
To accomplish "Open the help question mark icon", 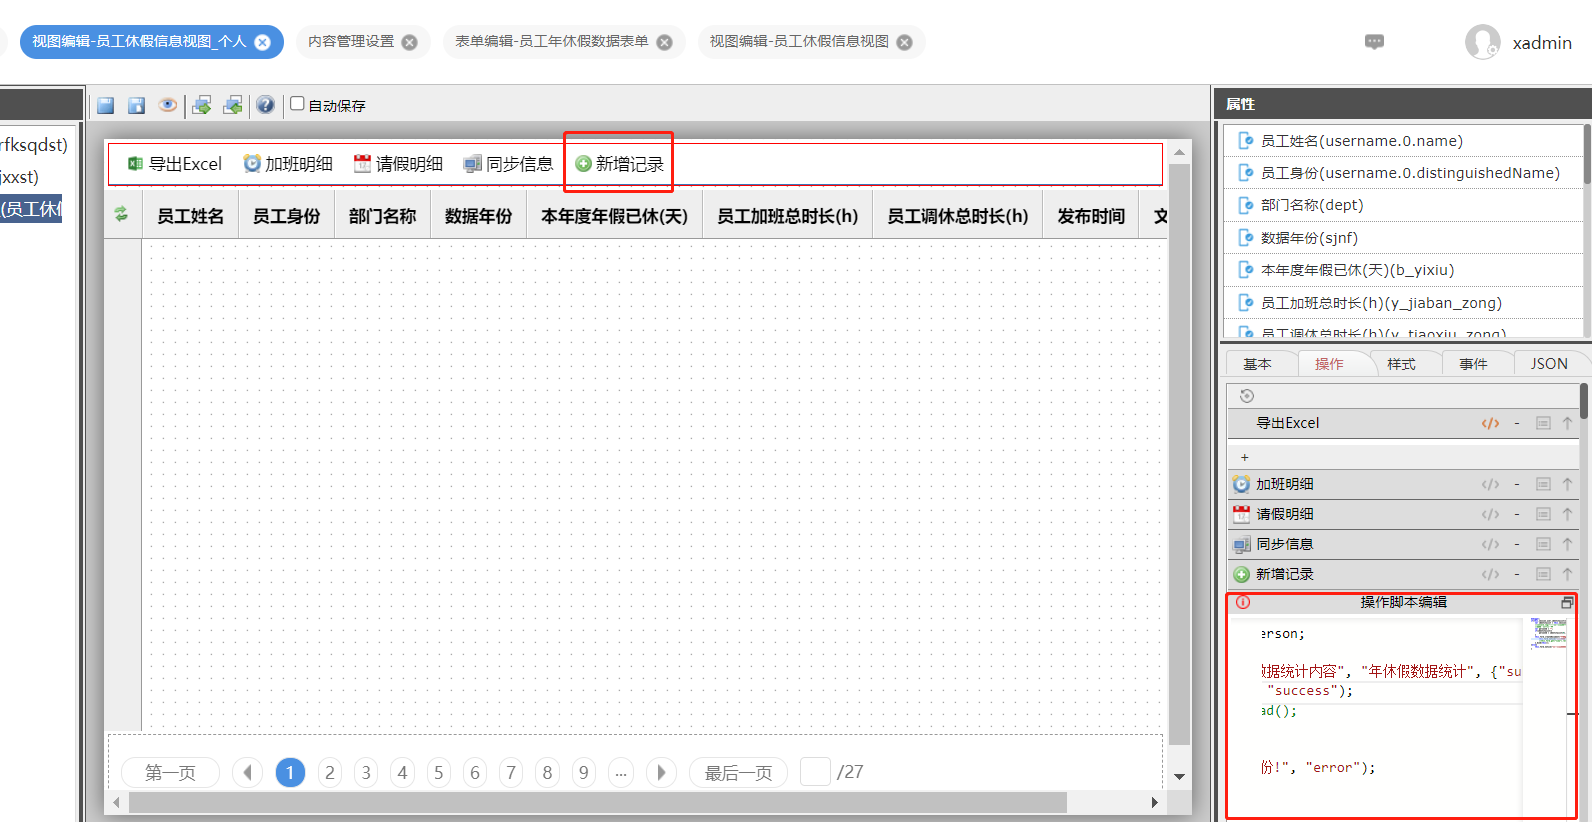I will 265,105.
